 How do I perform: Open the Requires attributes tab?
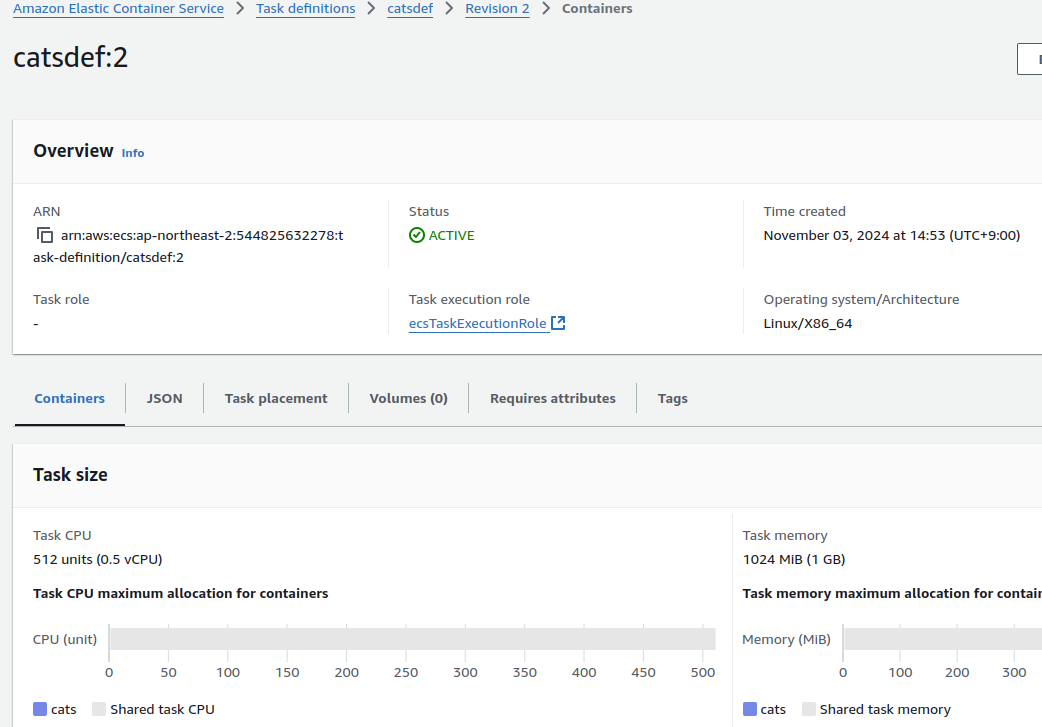click(x=553, y=398)
